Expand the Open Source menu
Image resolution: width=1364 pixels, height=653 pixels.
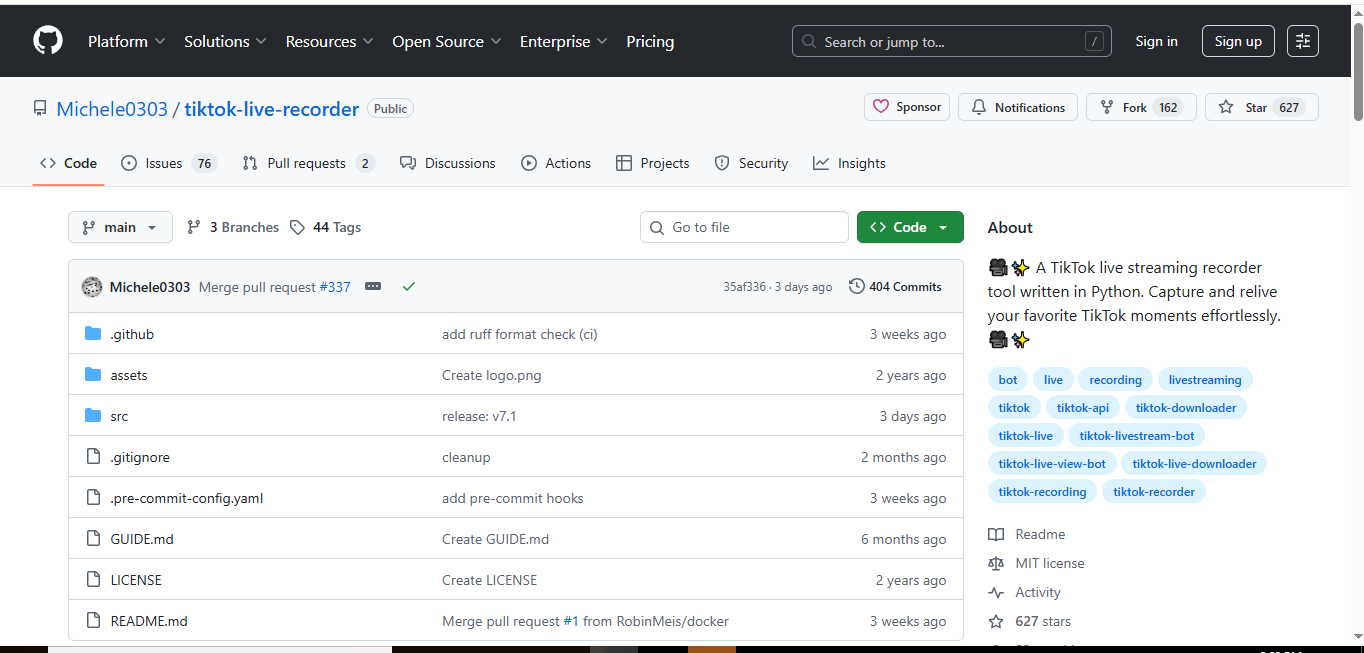(x=447, y=41)
